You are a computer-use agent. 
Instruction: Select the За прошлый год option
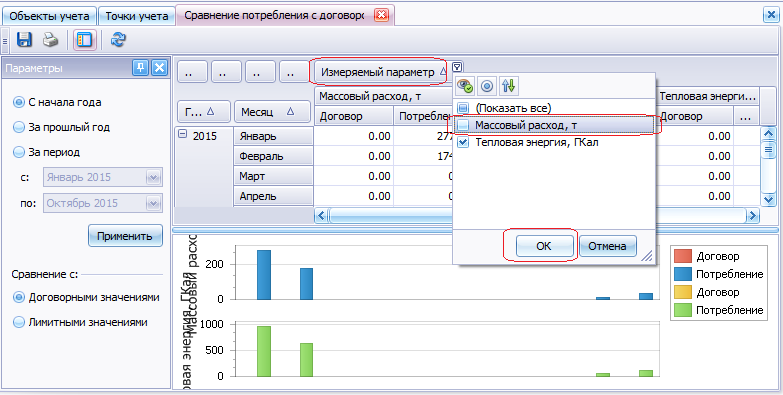point(18,127)
